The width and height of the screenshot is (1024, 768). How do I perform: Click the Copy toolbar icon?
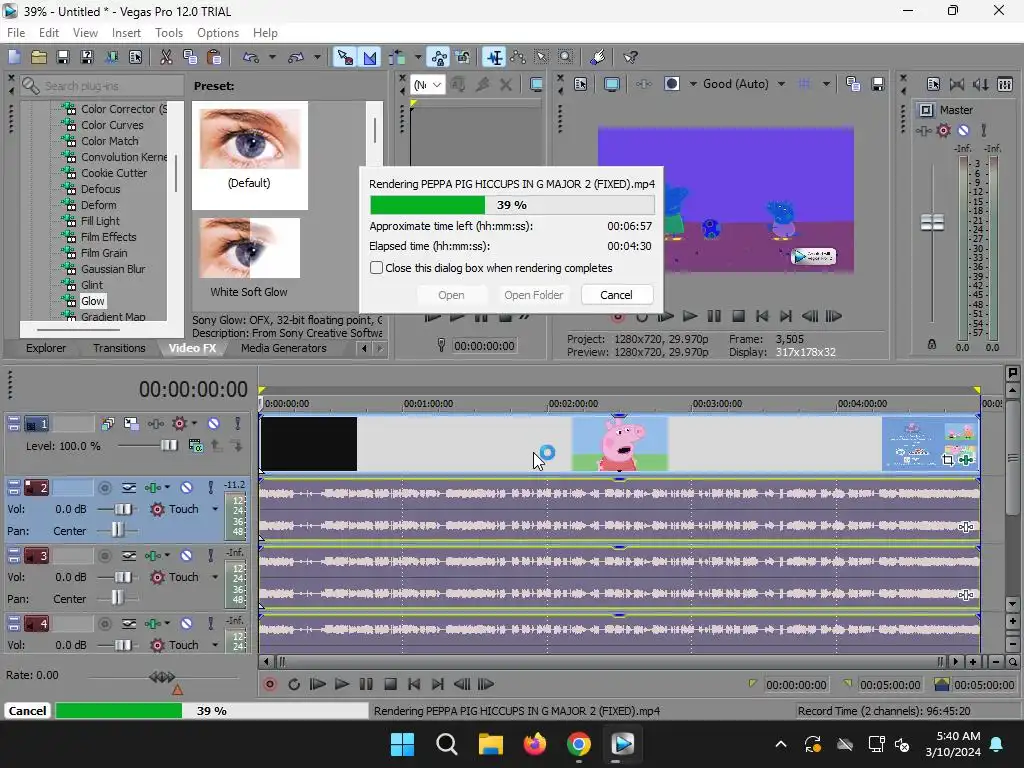190,57
